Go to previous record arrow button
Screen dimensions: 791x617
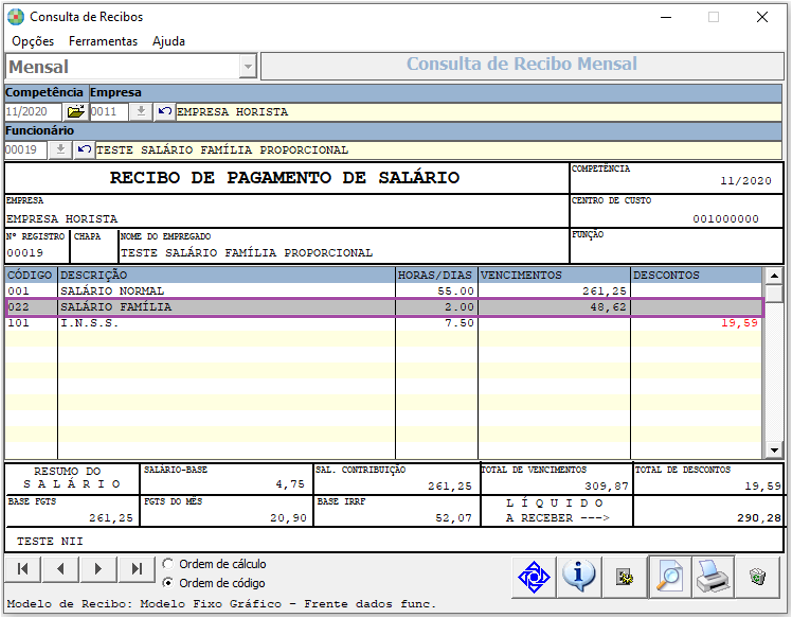click(x=61, y=569)
